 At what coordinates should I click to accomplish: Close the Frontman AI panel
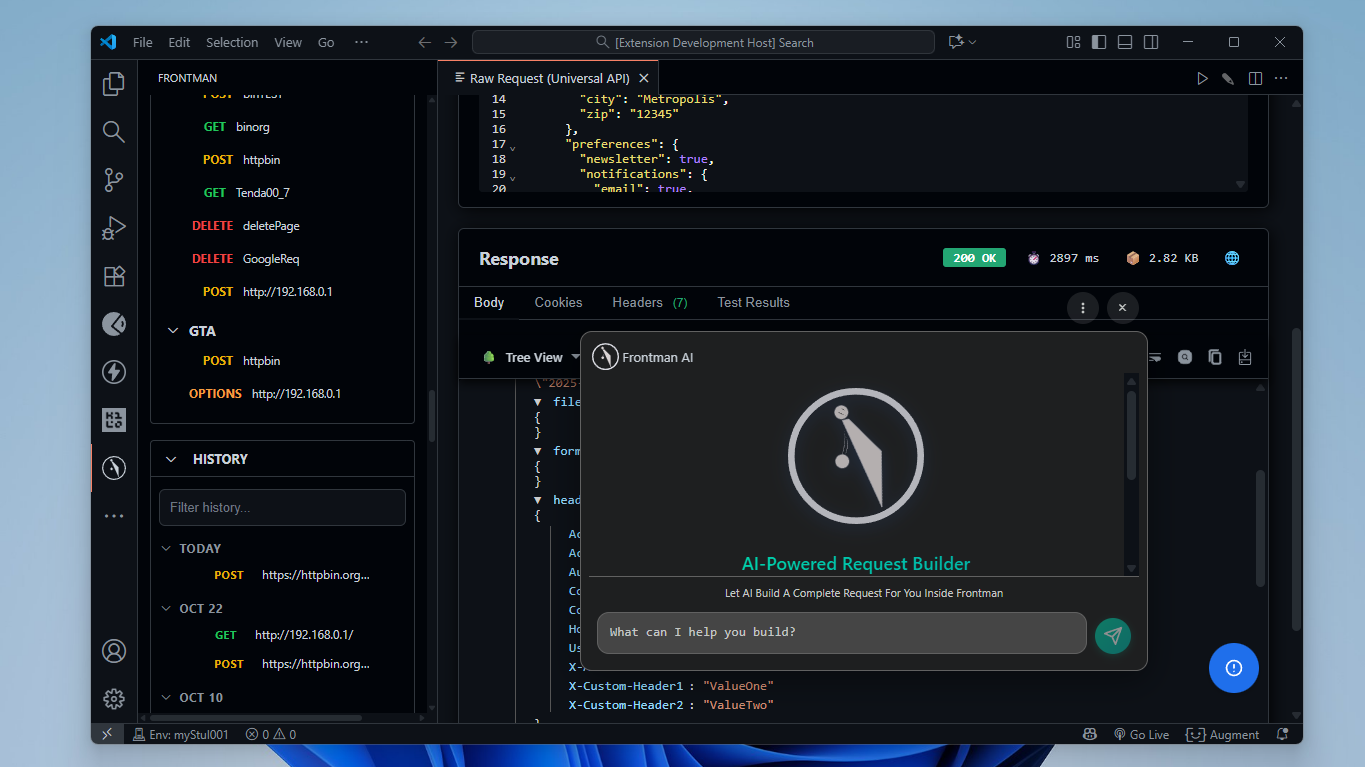(x=1122, y=308)
